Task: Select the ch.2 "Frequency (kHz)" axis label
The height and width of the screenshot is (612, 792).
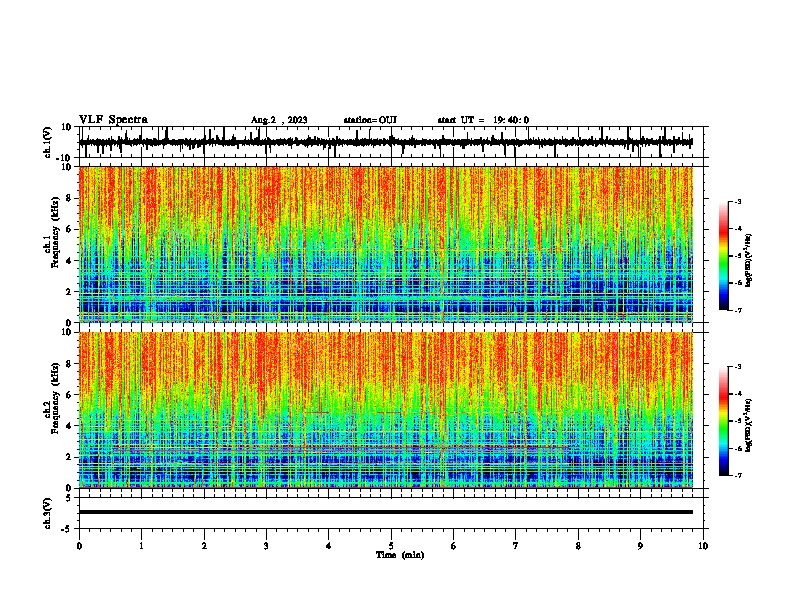Action: (56, 398)
